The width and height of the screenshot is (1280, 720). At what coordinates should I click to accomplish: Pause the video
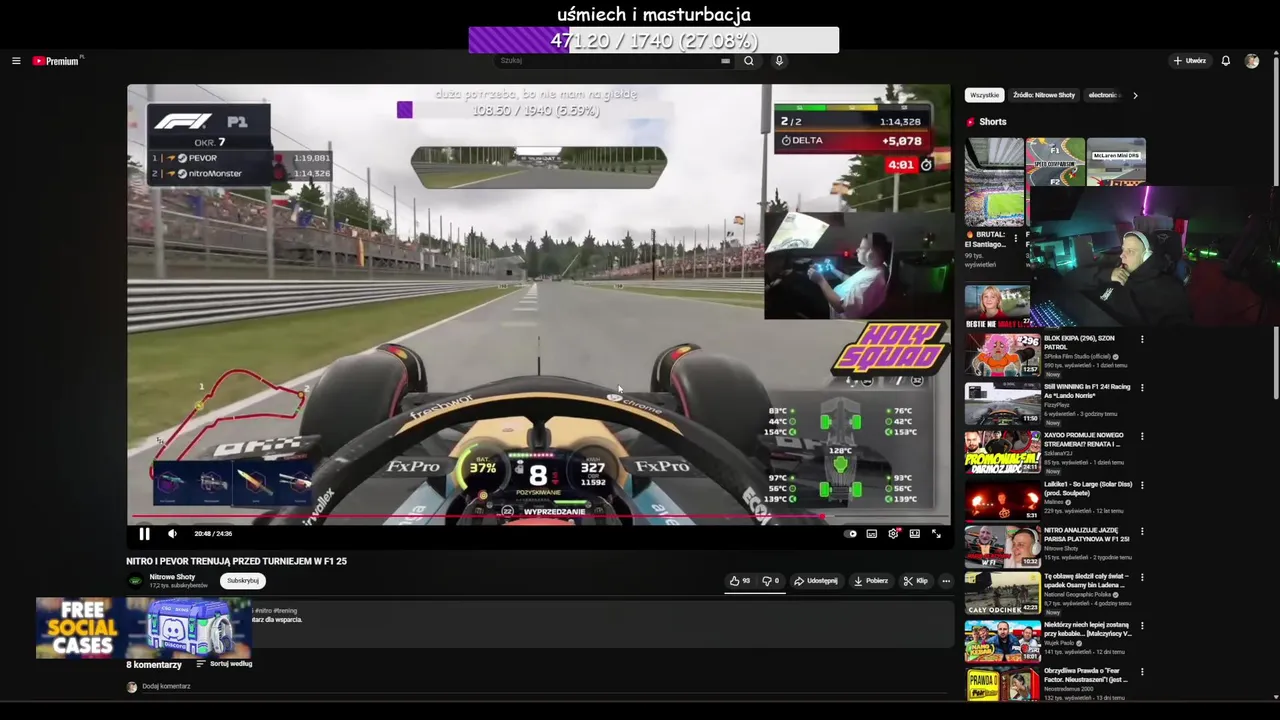coord(144,534)
